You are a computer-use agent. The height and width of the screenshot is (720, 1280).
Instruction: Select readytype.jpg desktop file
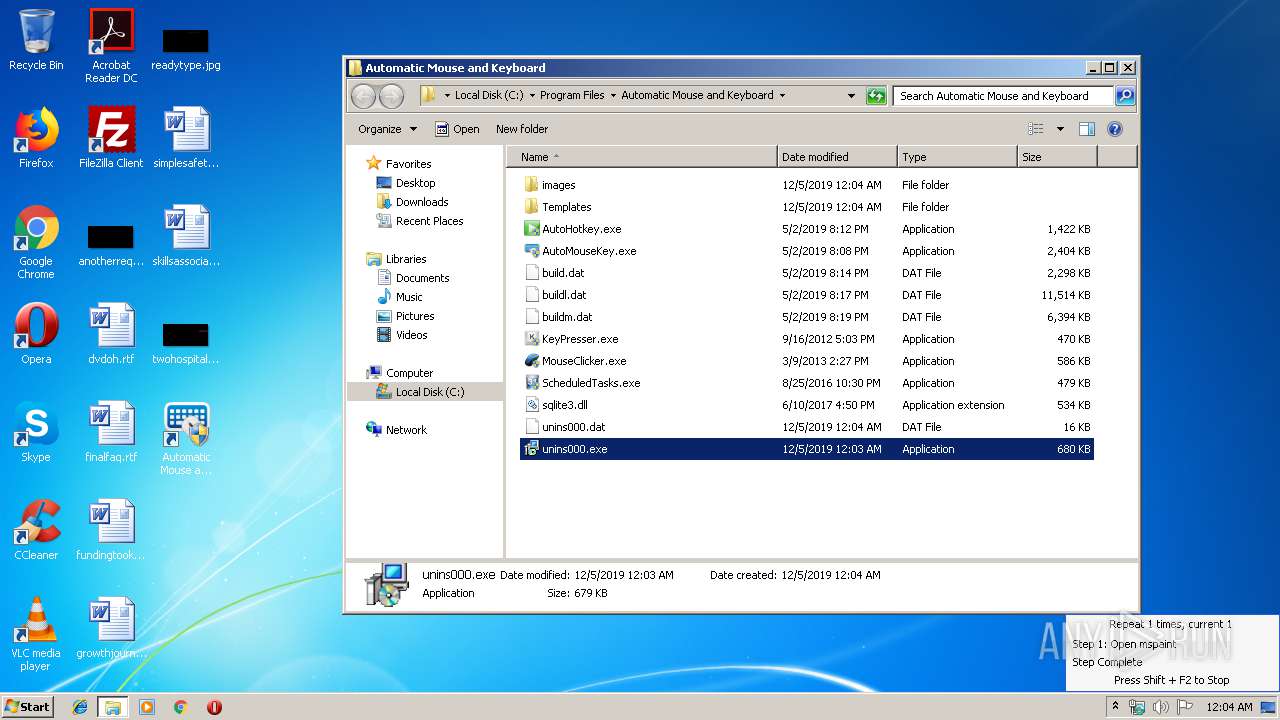(x=186, y=48)
